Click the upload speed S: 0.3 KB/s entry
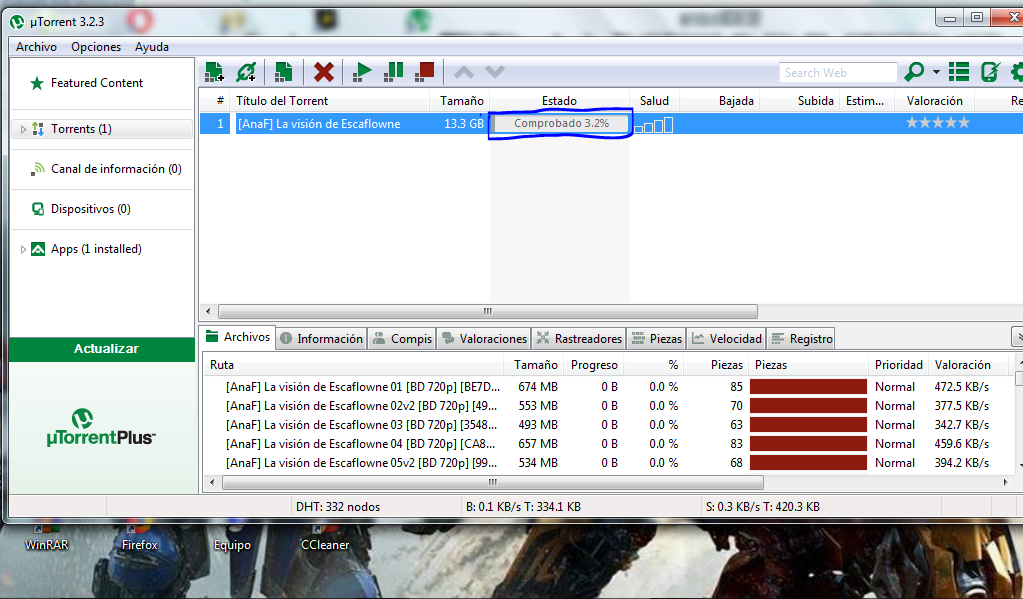1023x599 pixels. click(x=762, y=507)
